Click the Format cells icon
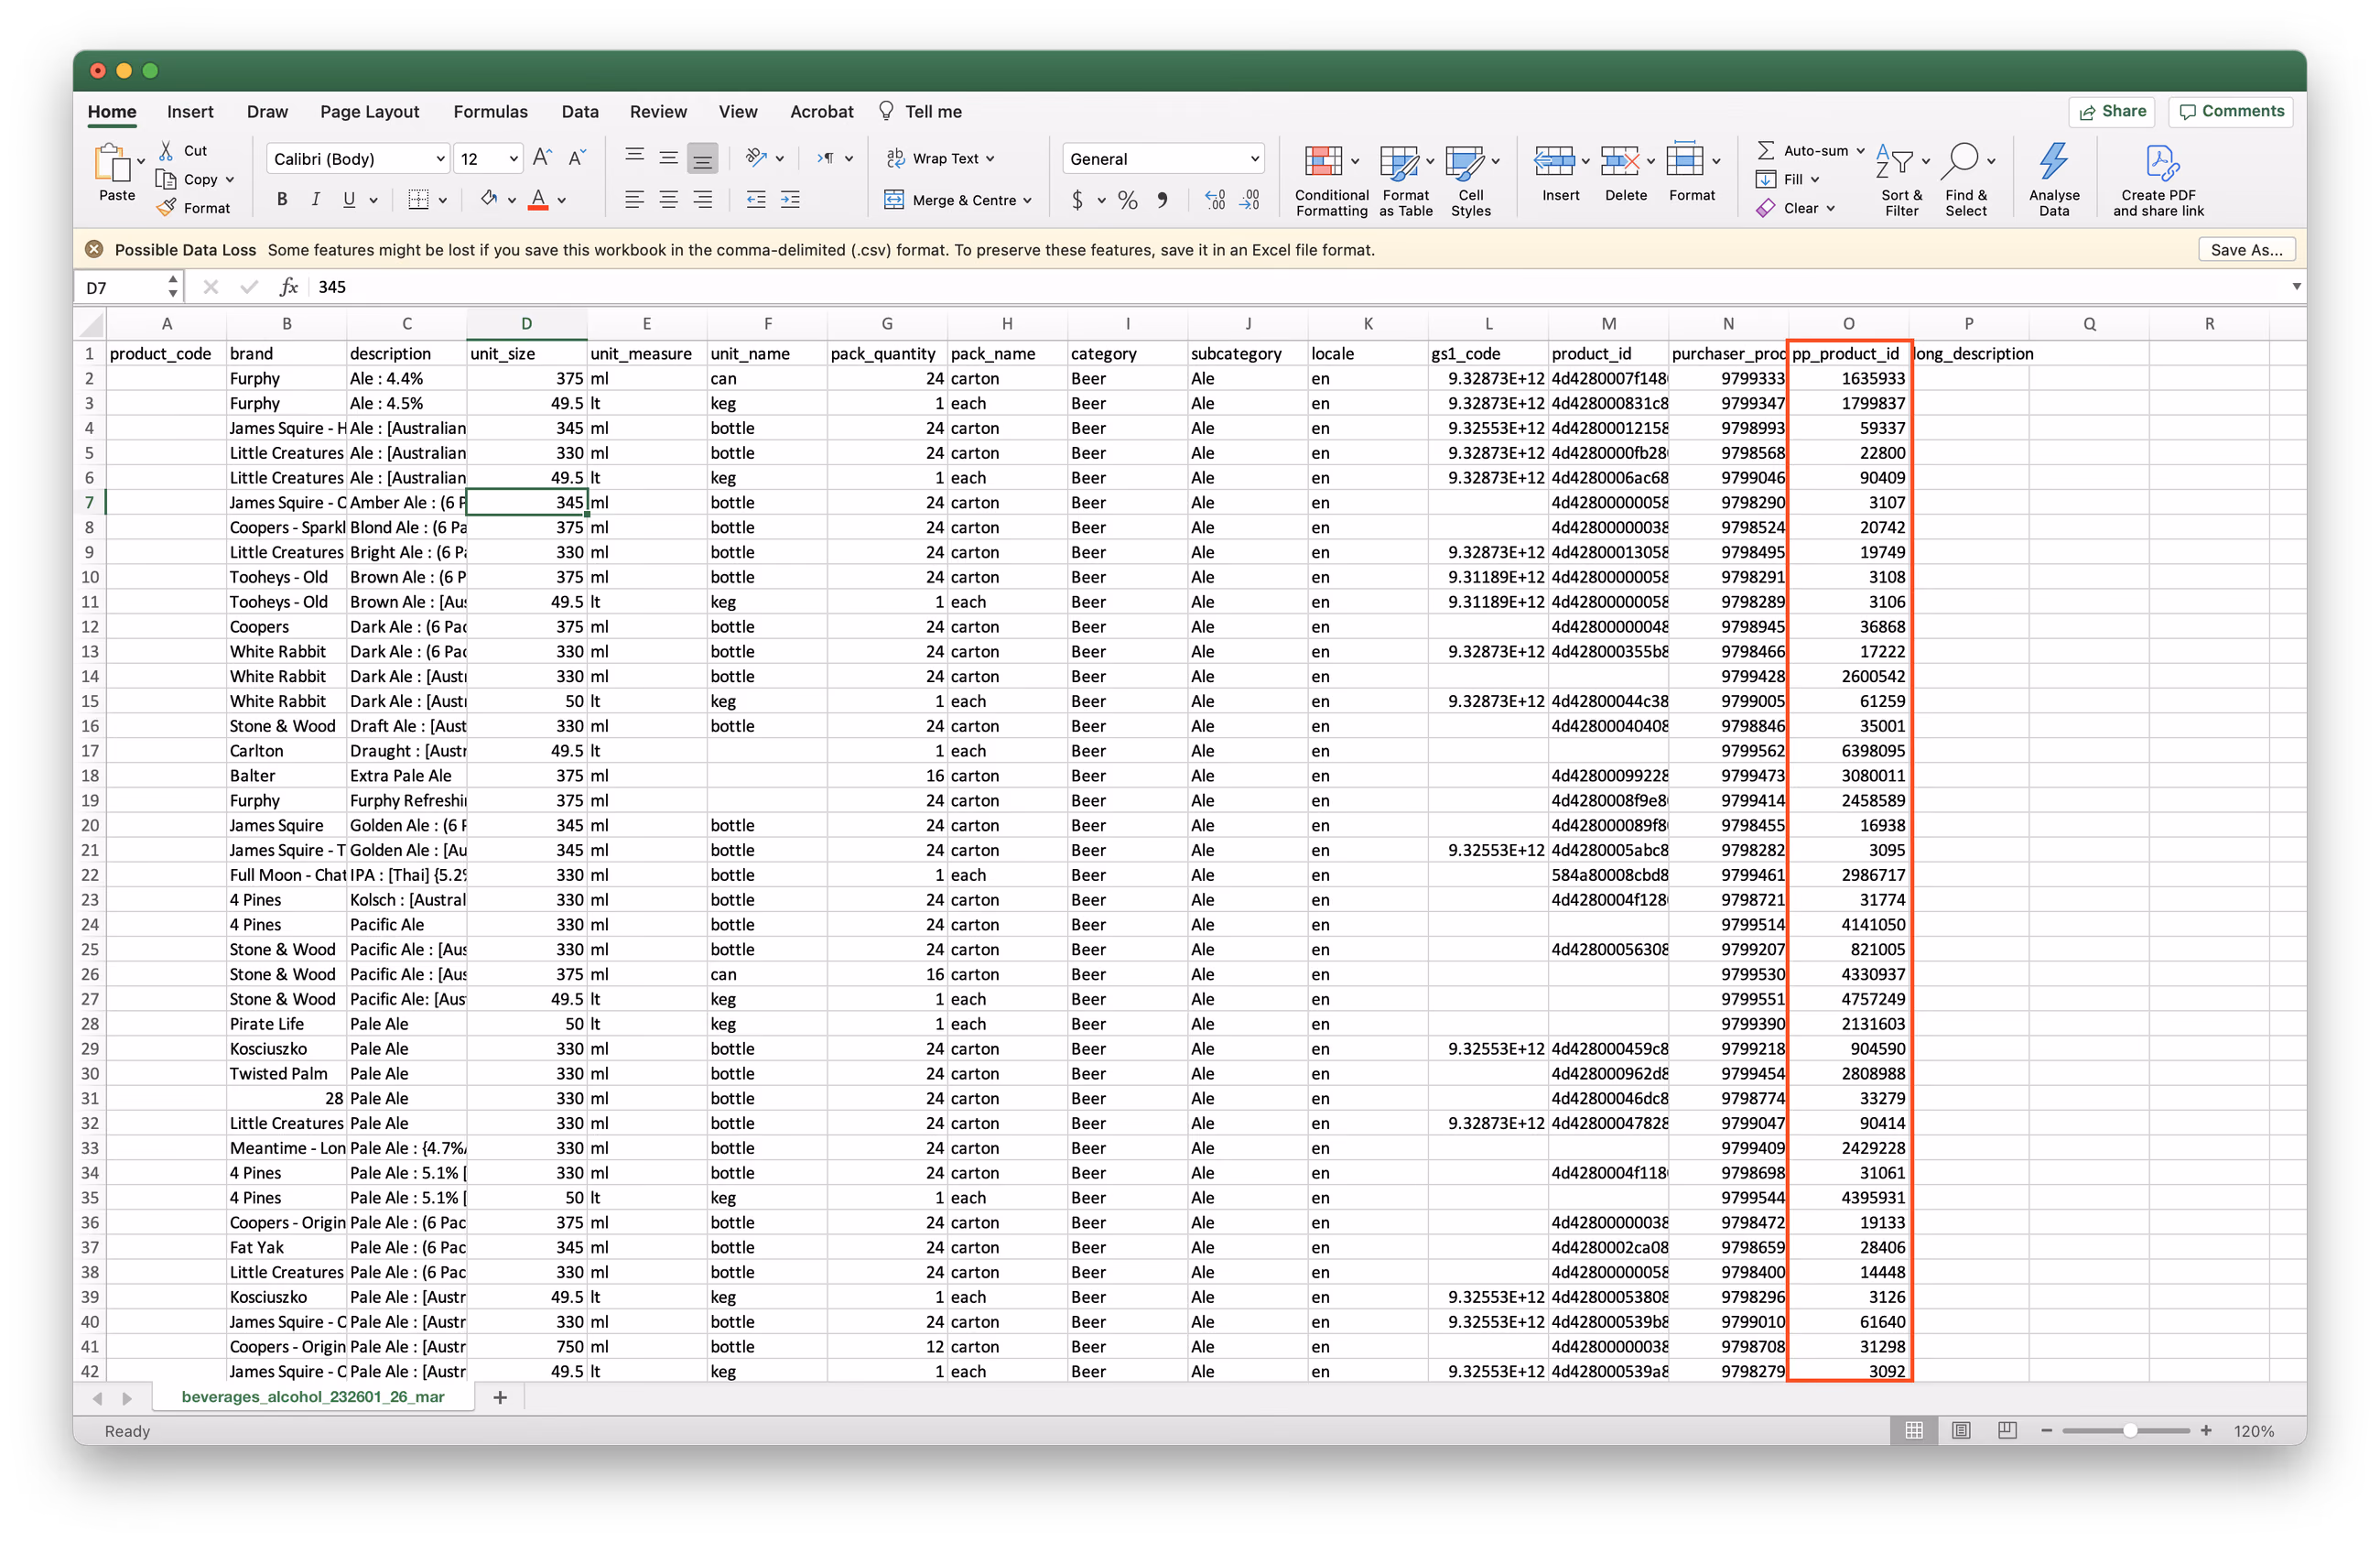 pos(1685,160)
